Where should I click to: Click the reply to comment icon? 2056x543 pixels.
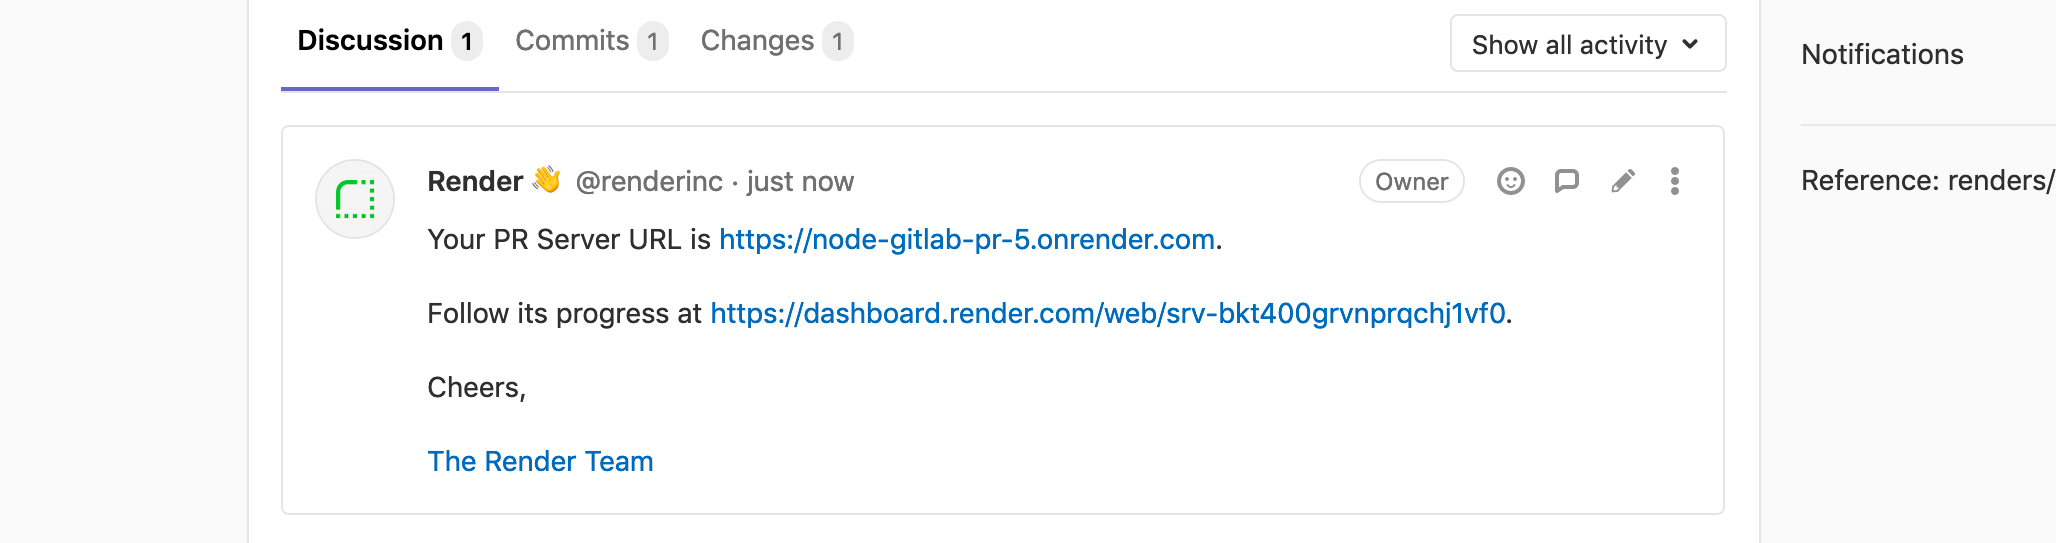(x=1566, y=181)
